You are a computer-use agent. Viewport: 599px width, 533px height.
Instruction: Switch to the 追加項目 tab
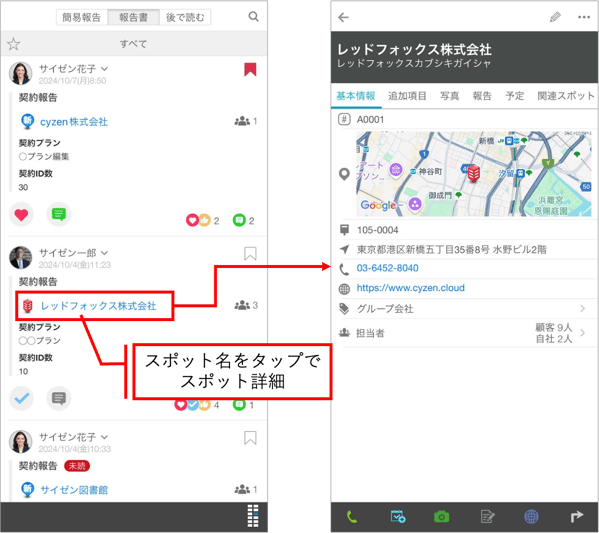[407, 96]
